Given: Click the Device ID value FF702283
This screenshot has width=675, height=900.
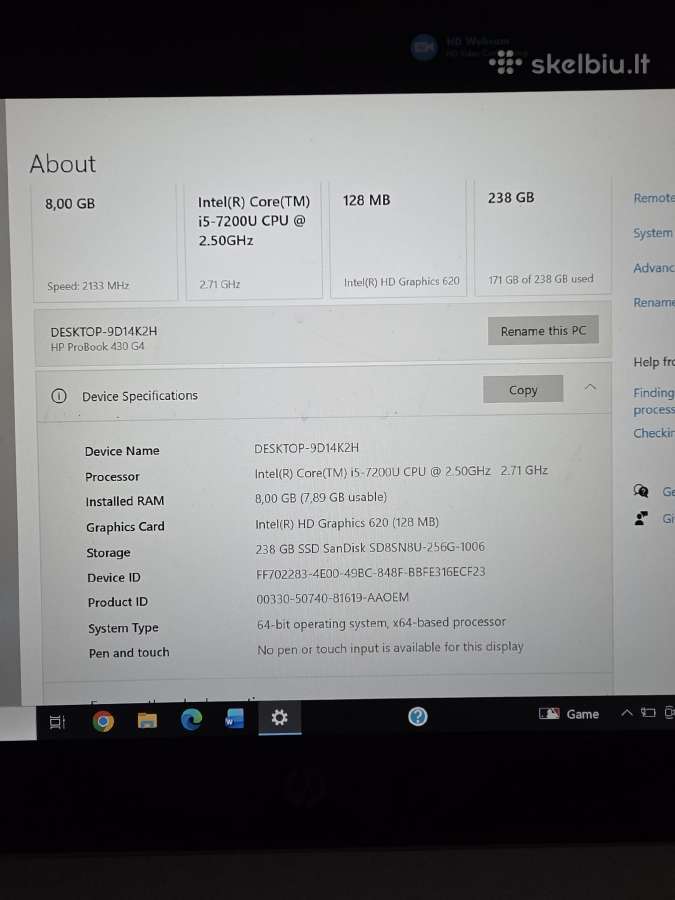Looking at the screenshot, I should pyautogui.click(x=371, y=572).
